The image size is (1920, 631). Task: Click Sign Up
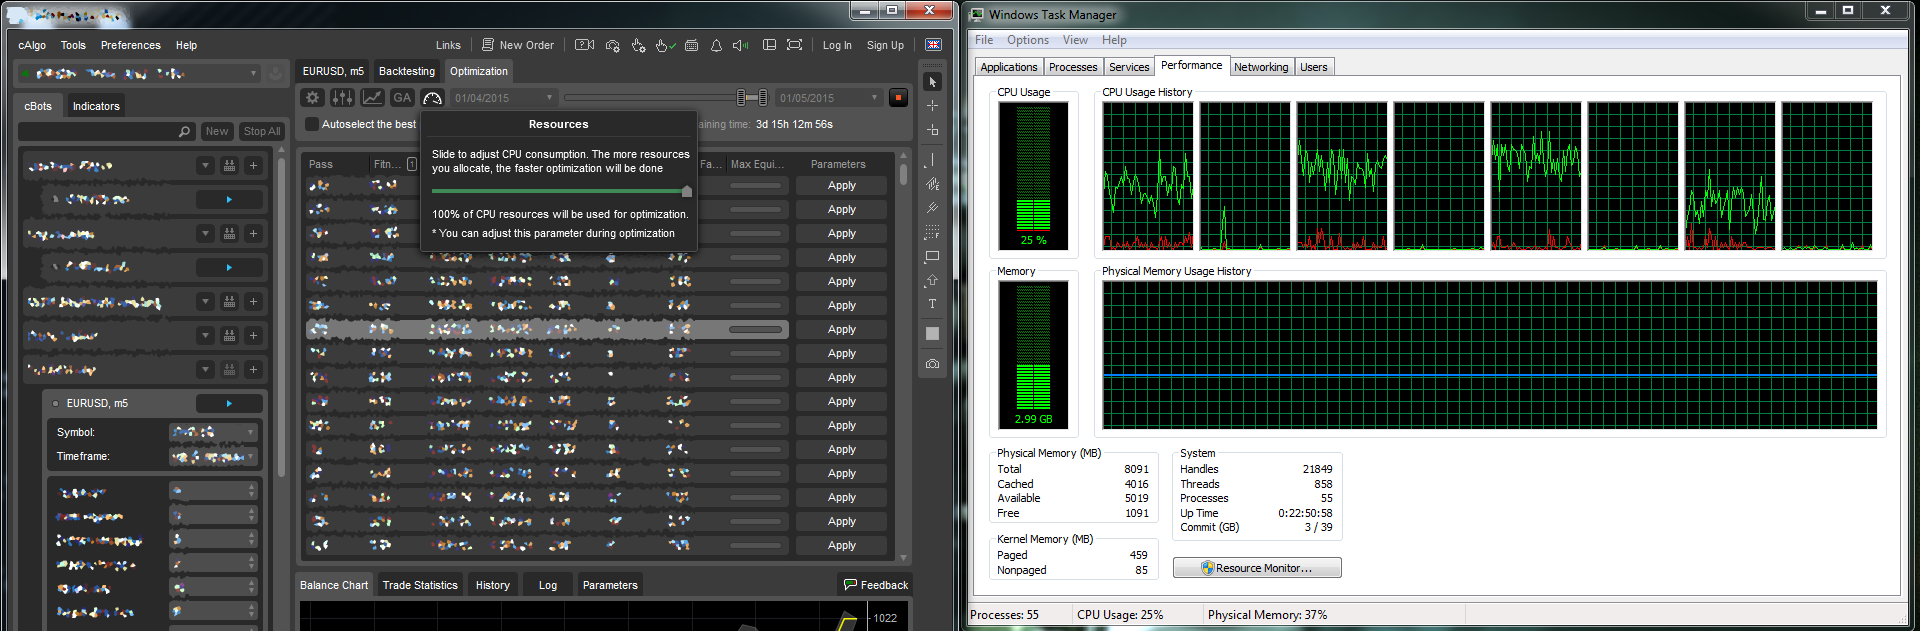(x=885, y=45)
